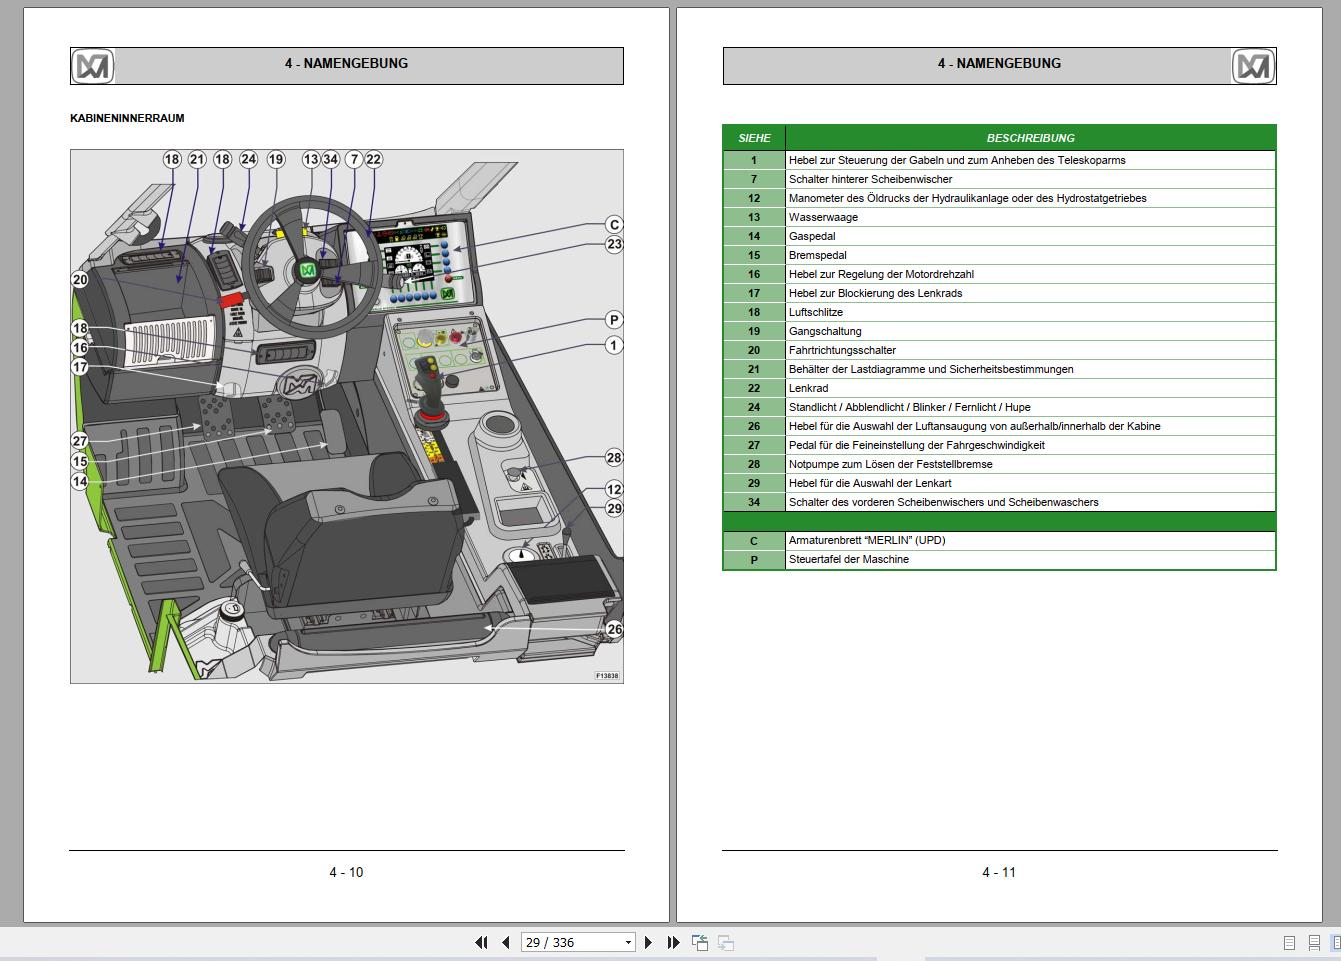
Task: Click the 'BESCHREIBUNG' column header
Action: (x=1030, y=138)
